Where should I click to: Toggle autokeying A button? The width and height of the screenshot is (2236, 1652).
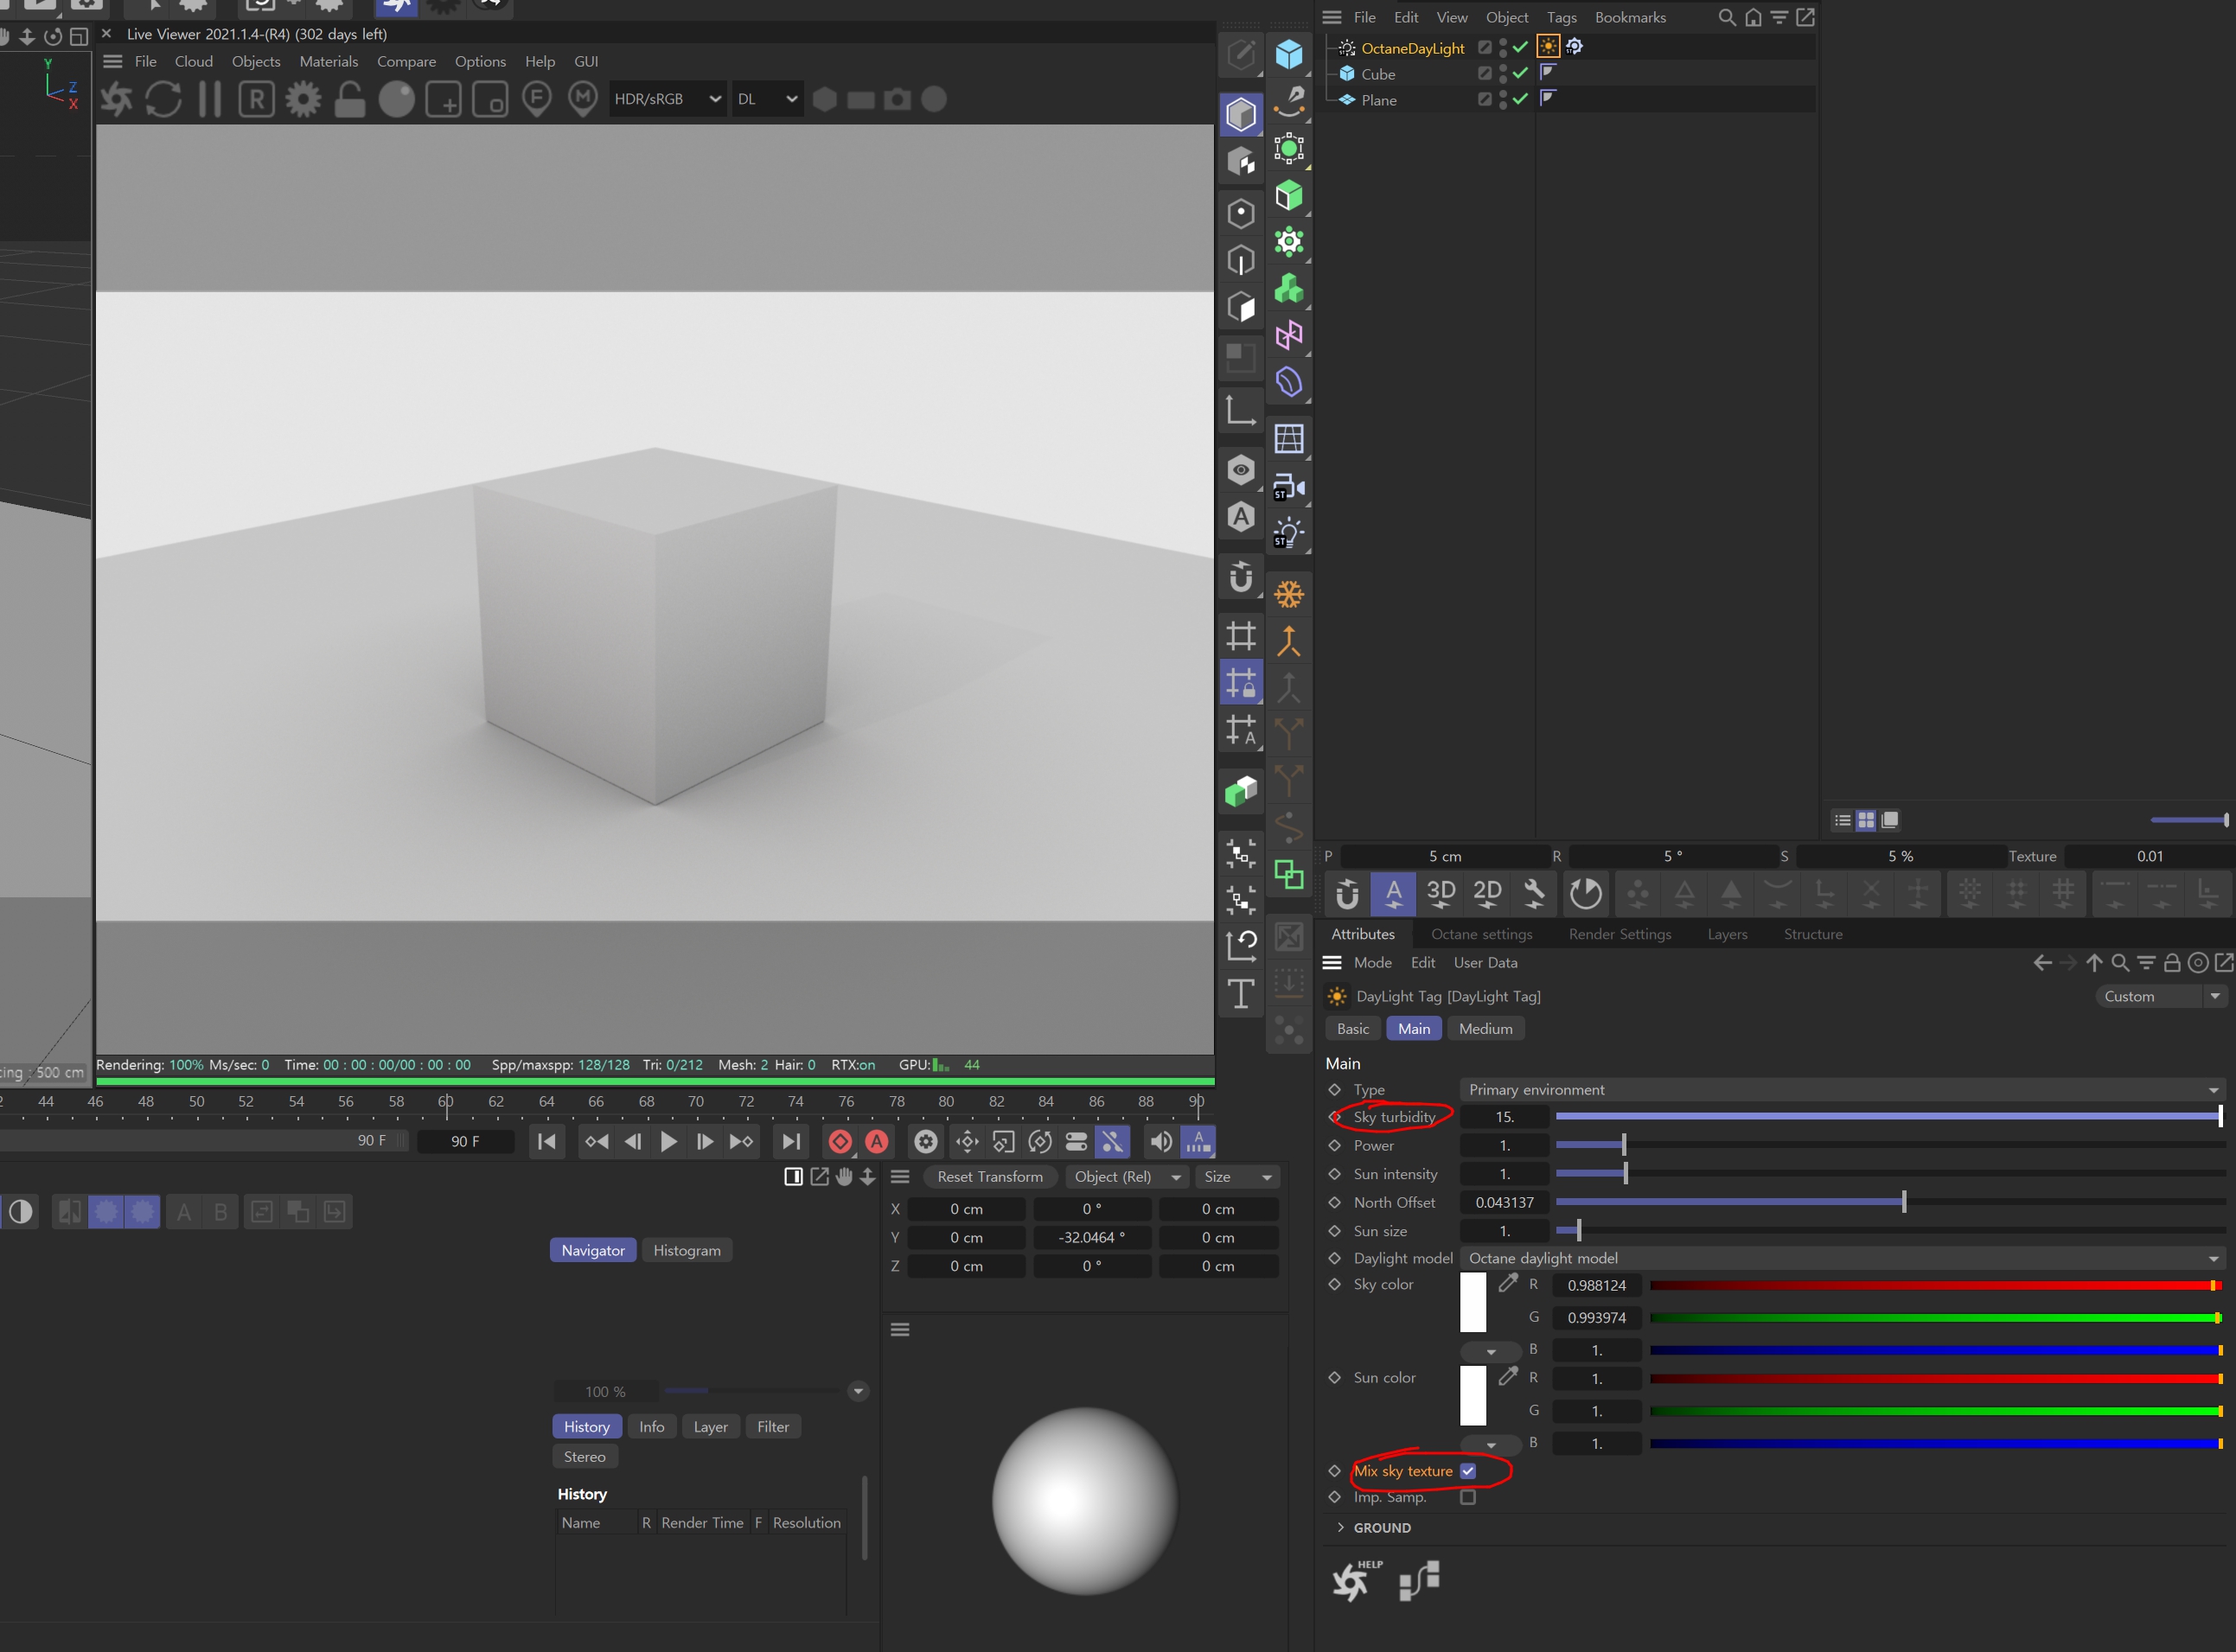[877, 1141]
